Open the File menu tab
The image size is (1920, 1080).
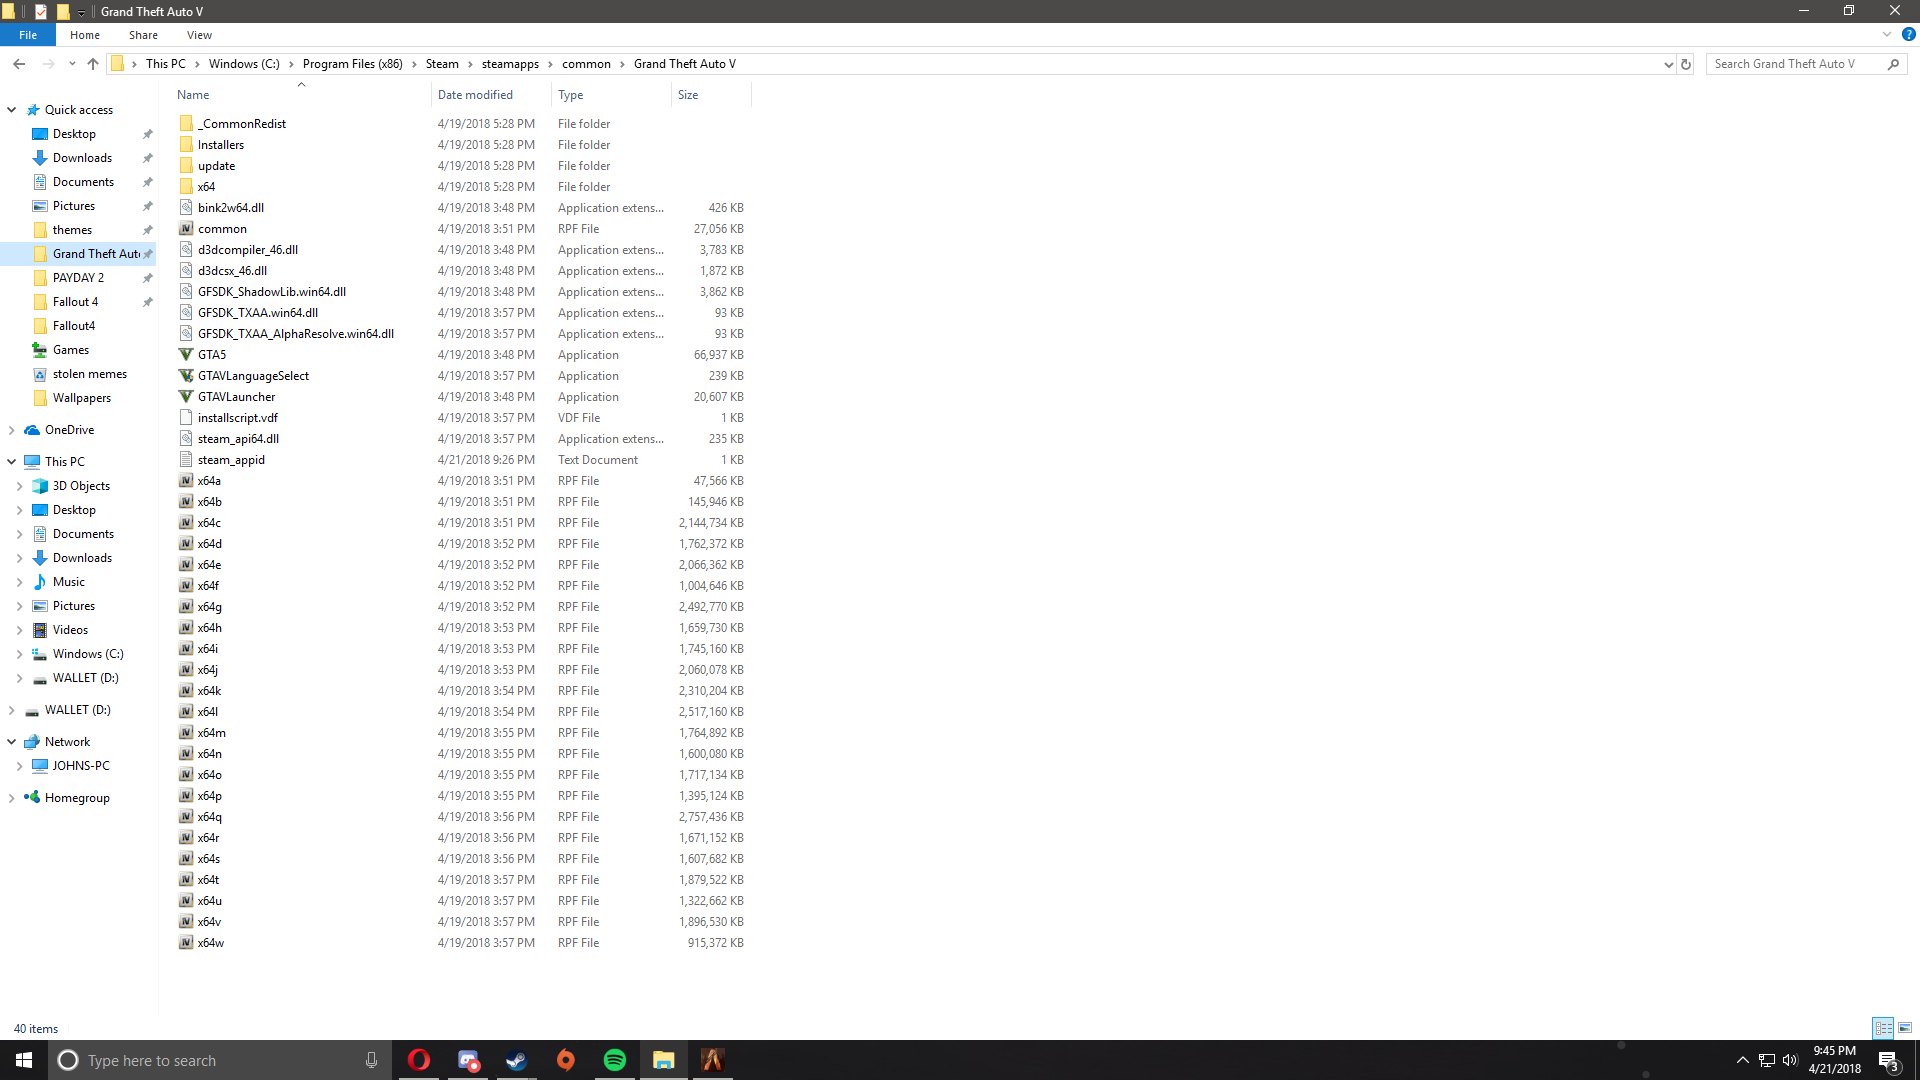point(28,35)
